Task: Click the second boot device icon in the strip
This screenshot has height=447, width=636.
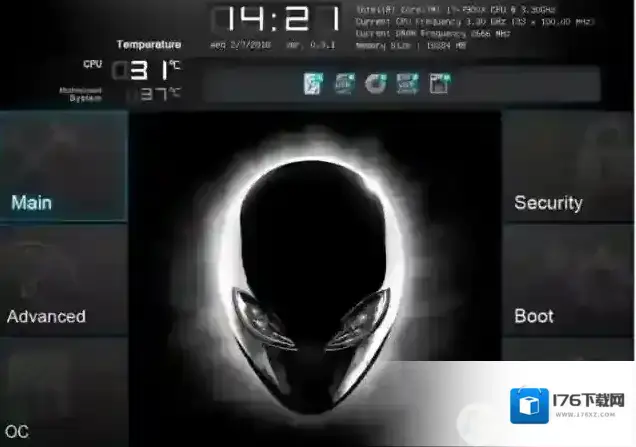Action: tap(344, 84)
